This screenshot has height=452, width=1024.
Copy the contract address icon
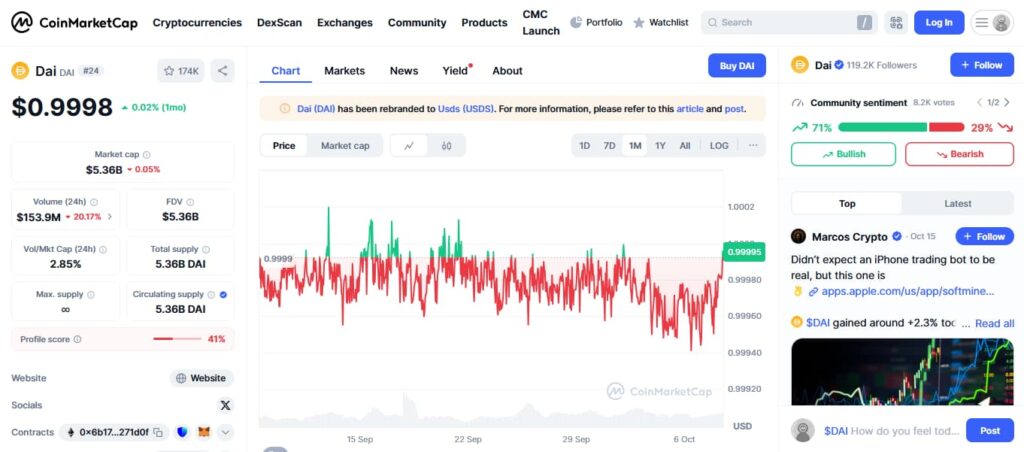(159, 432)
